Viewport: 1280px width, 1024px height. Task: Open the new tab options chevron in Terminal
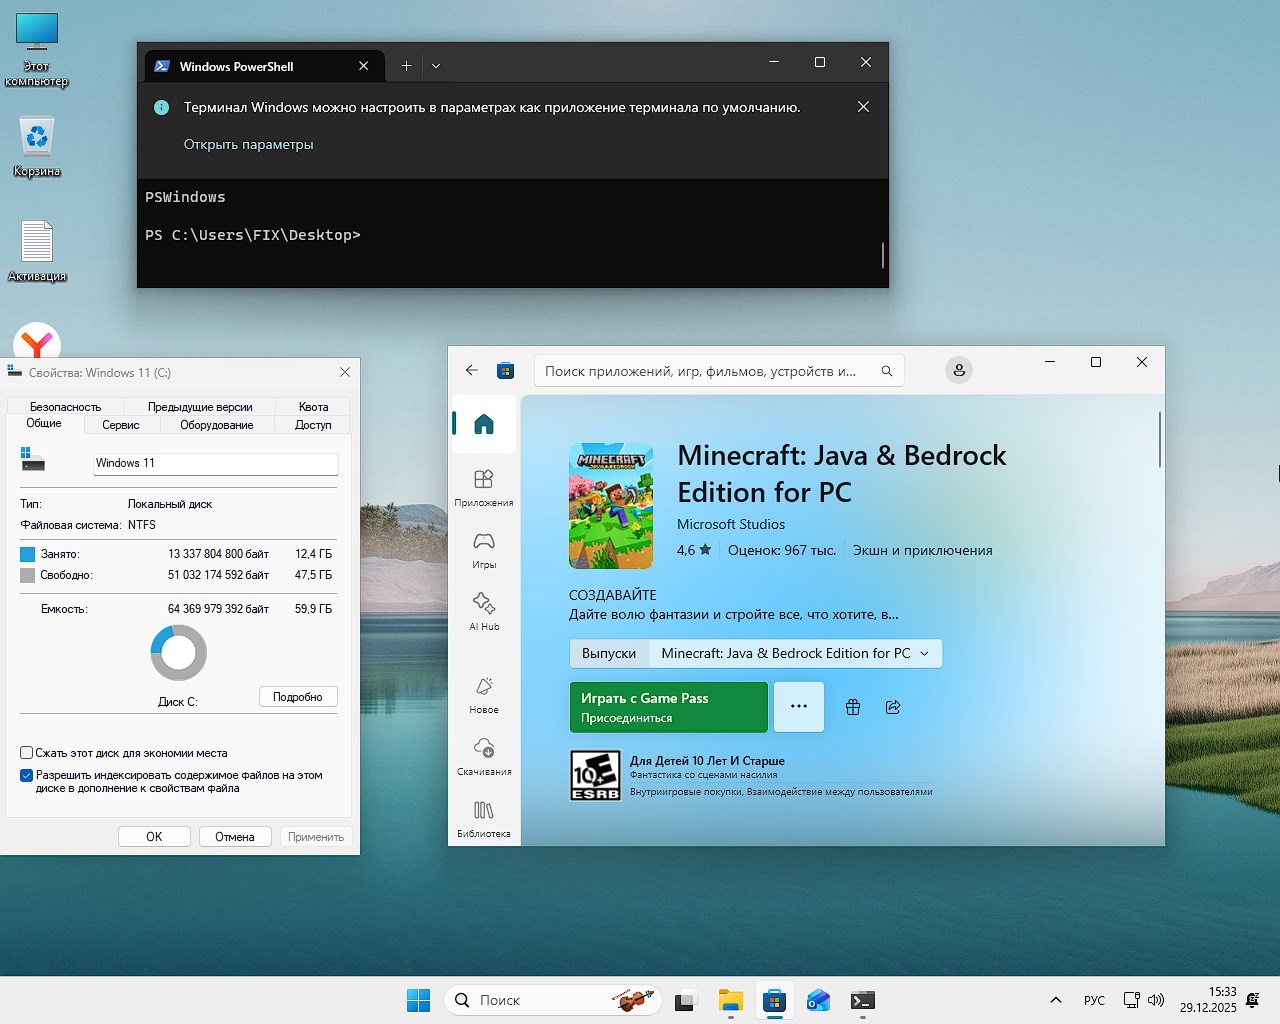436,65
